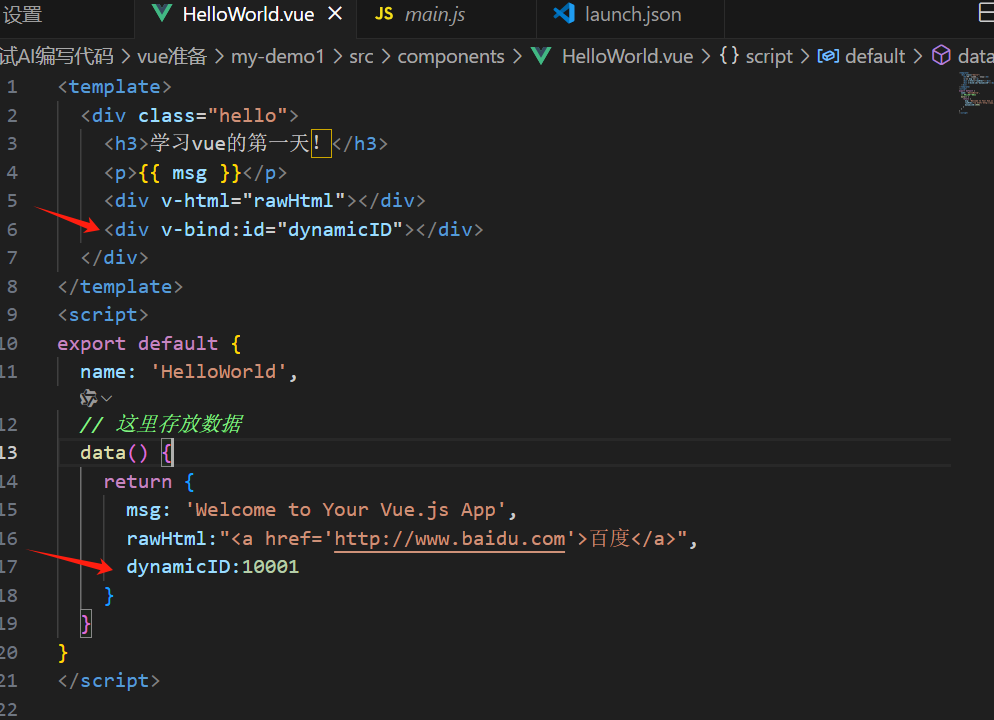Select default in the breadcrumb
The width and height of the screenshot is (994, 720).
point(875,56)
